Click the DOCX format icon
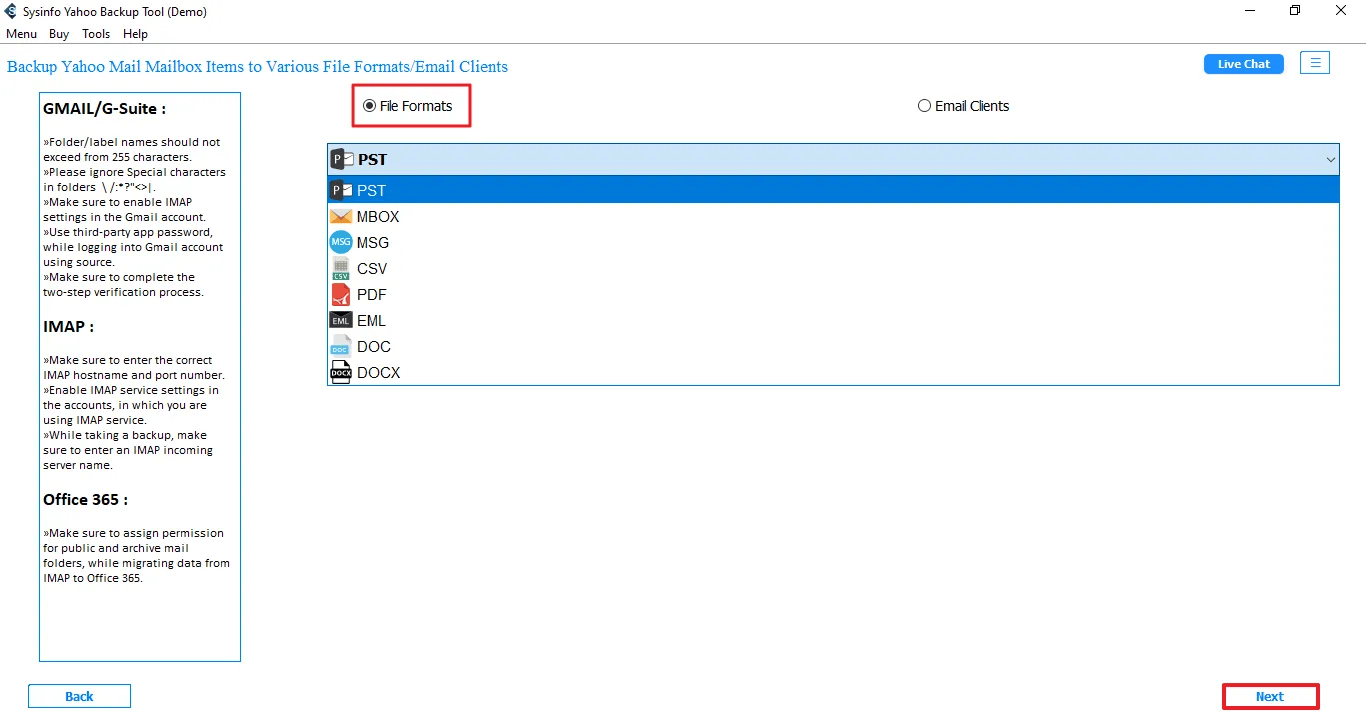 click(x=339, y=372)
